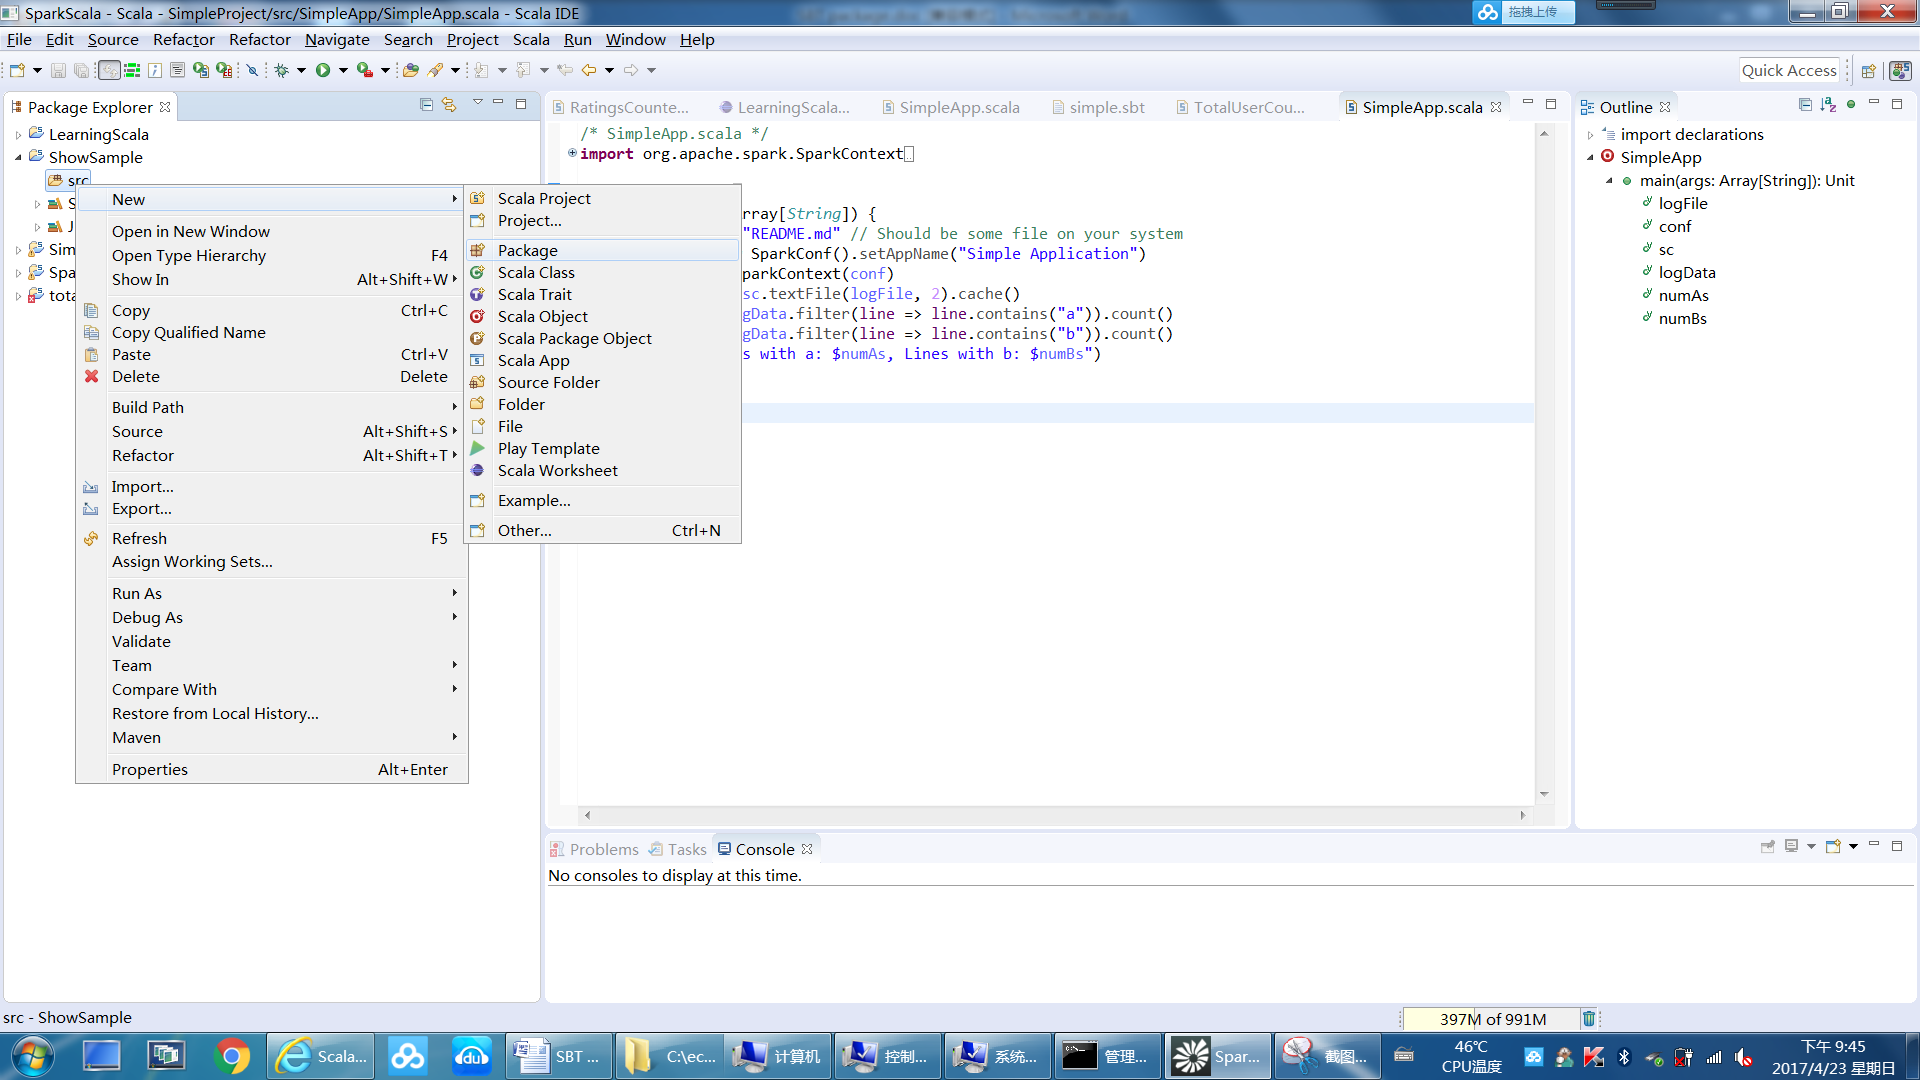Click Collapse All icon in Outline view
Image resolution: width=1920 pixels, height=1080 pixels.
tap(1805, 104)
